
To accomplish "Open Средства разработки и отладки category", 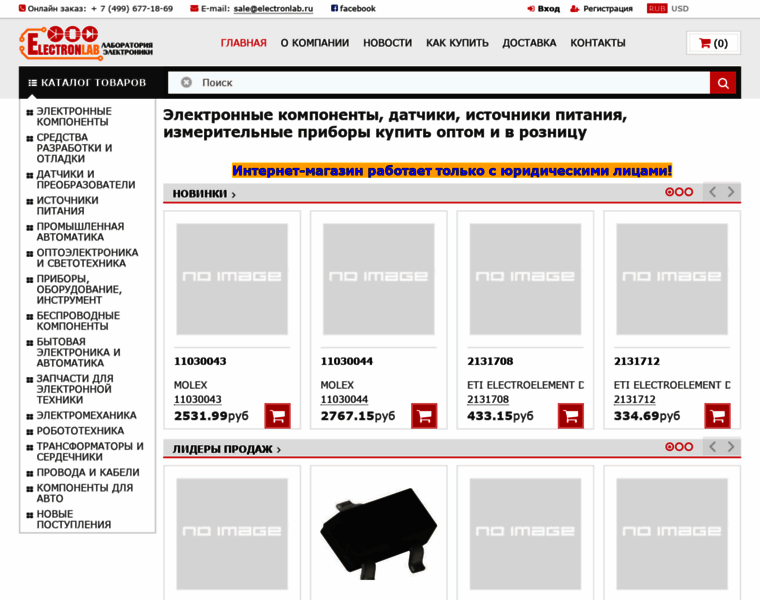I will (x=74, y=148).
